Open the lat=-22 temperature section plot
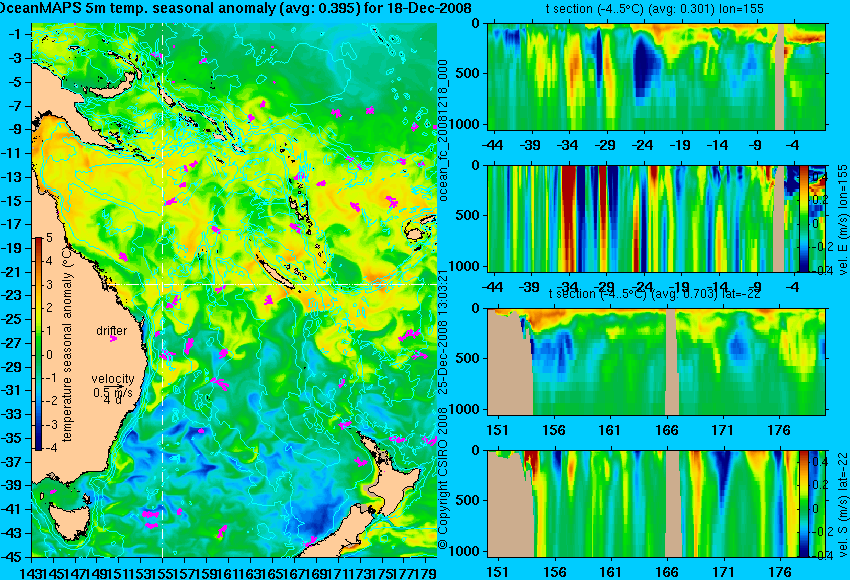Viewport: 850px width, 580px height. 656,362
